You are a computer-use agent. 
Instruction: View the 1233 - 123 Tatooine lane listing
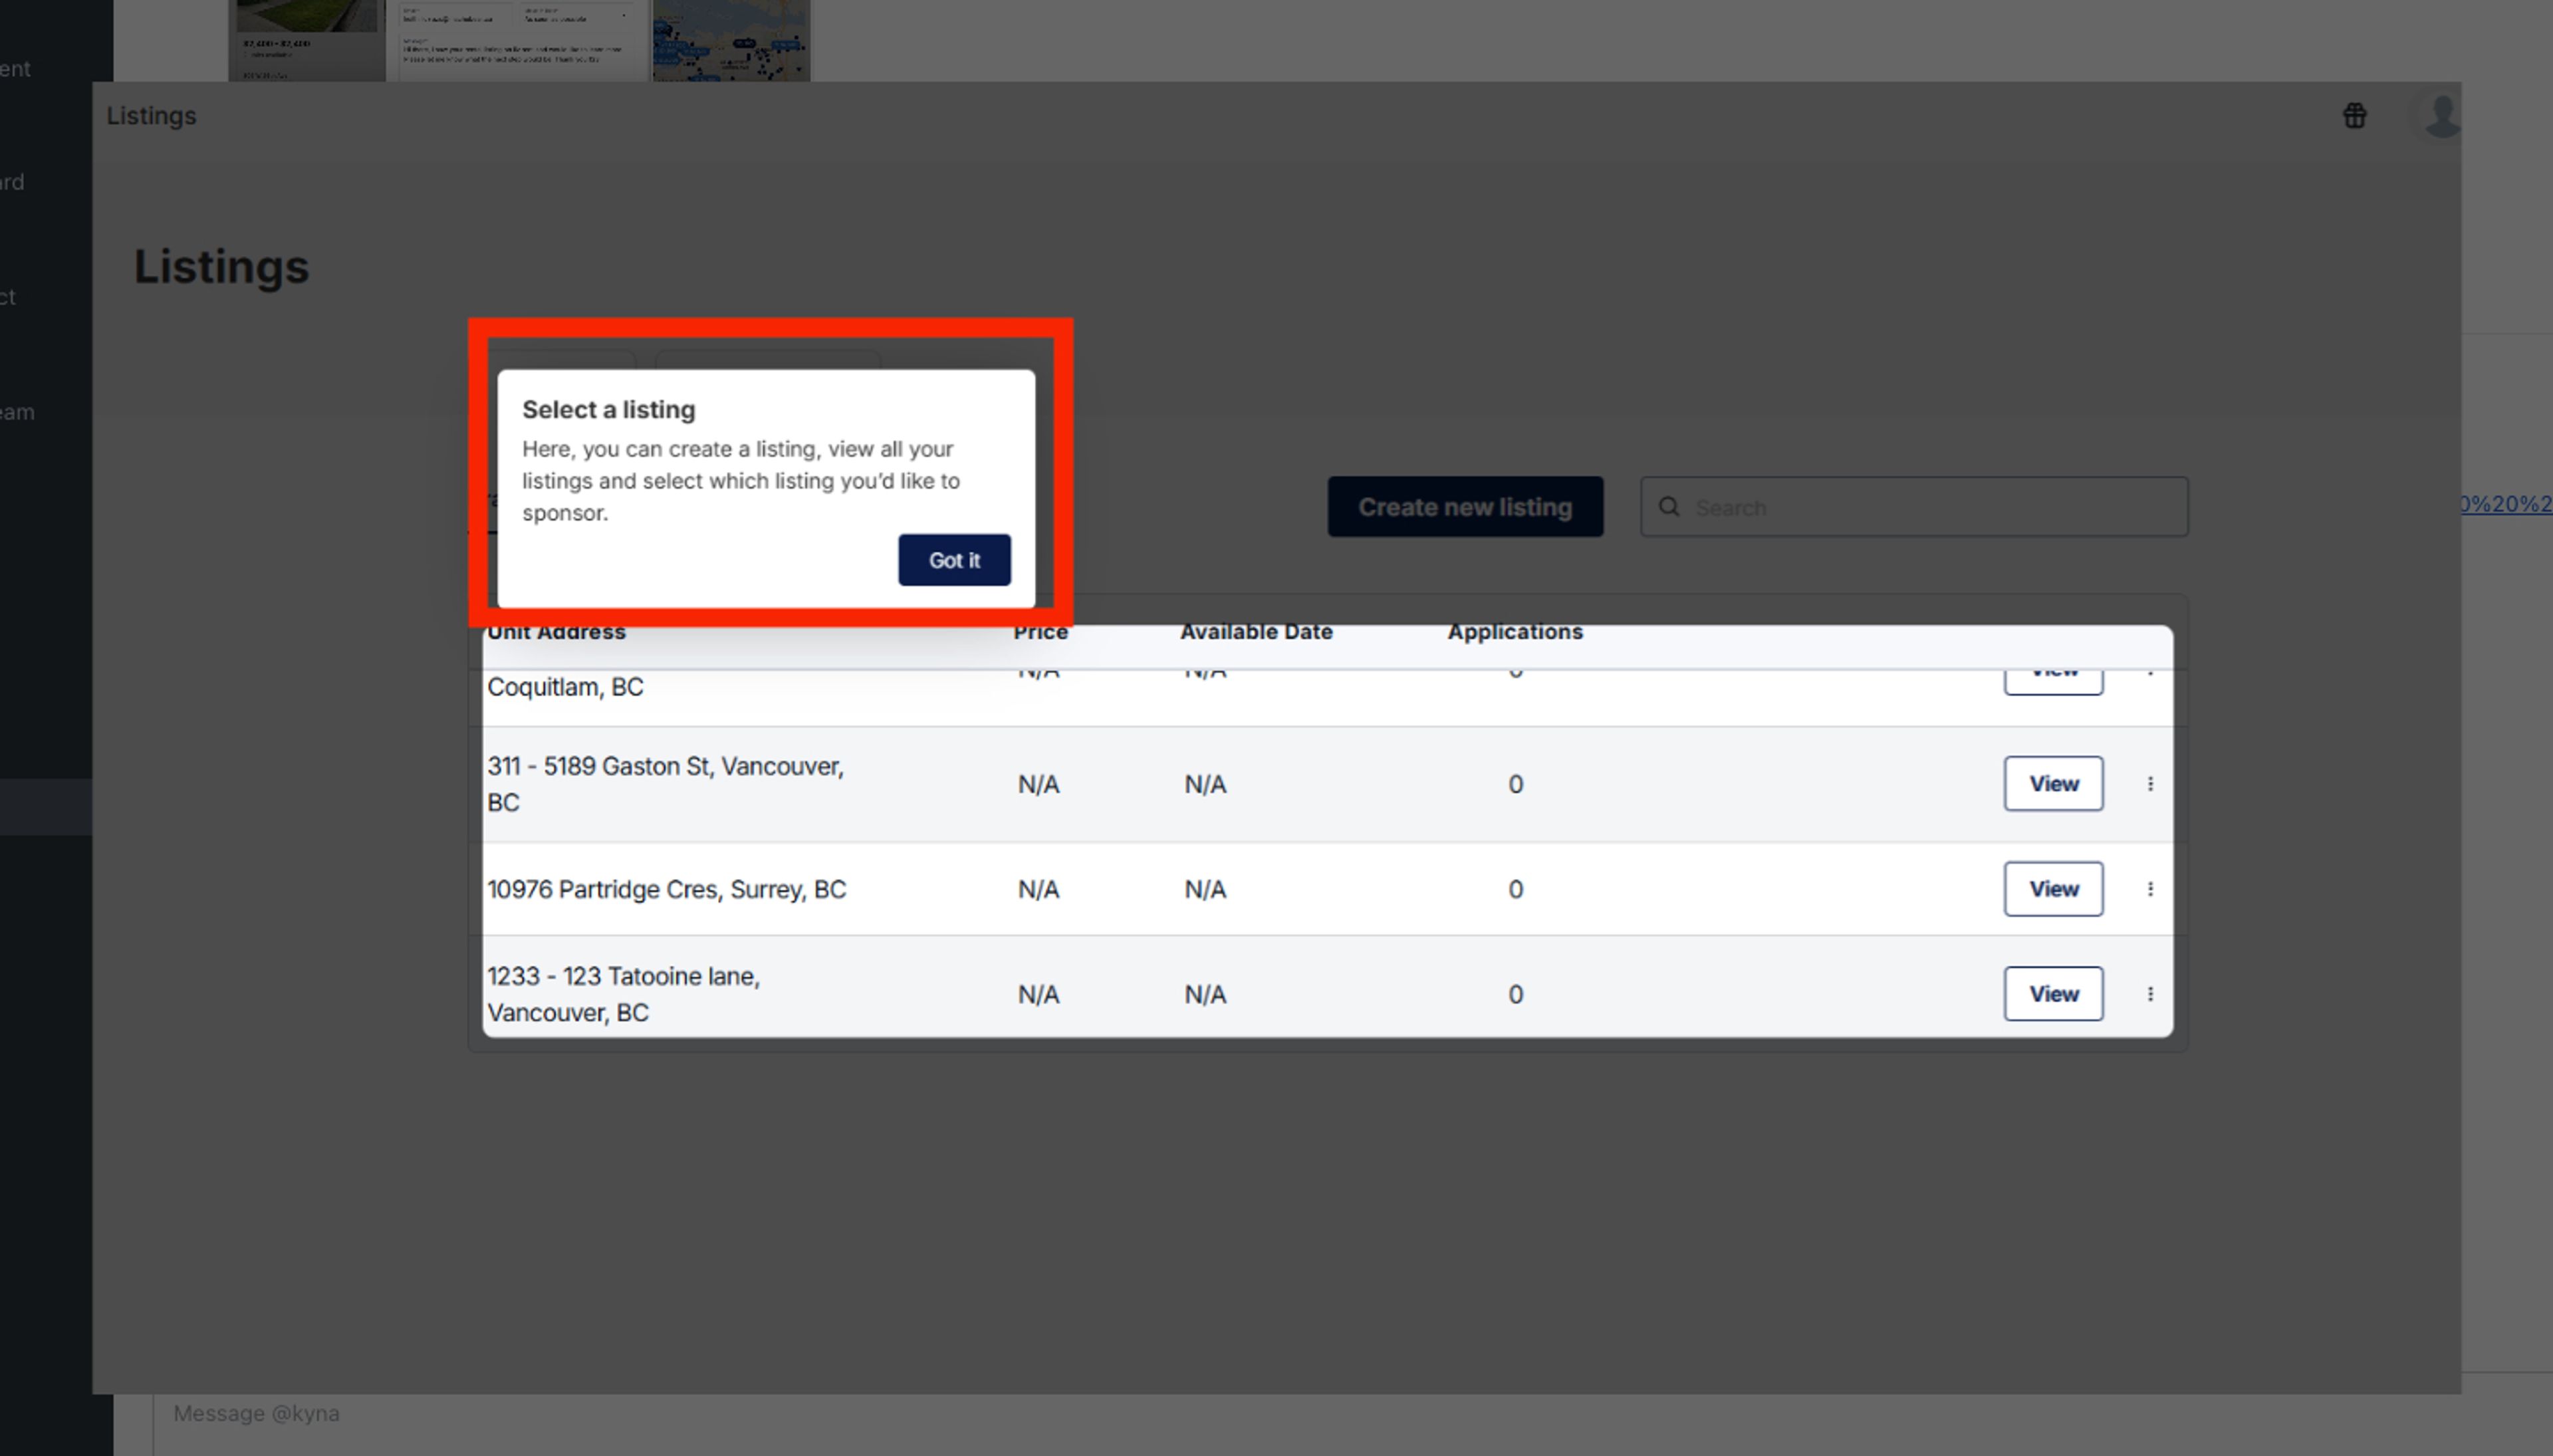2053,994
